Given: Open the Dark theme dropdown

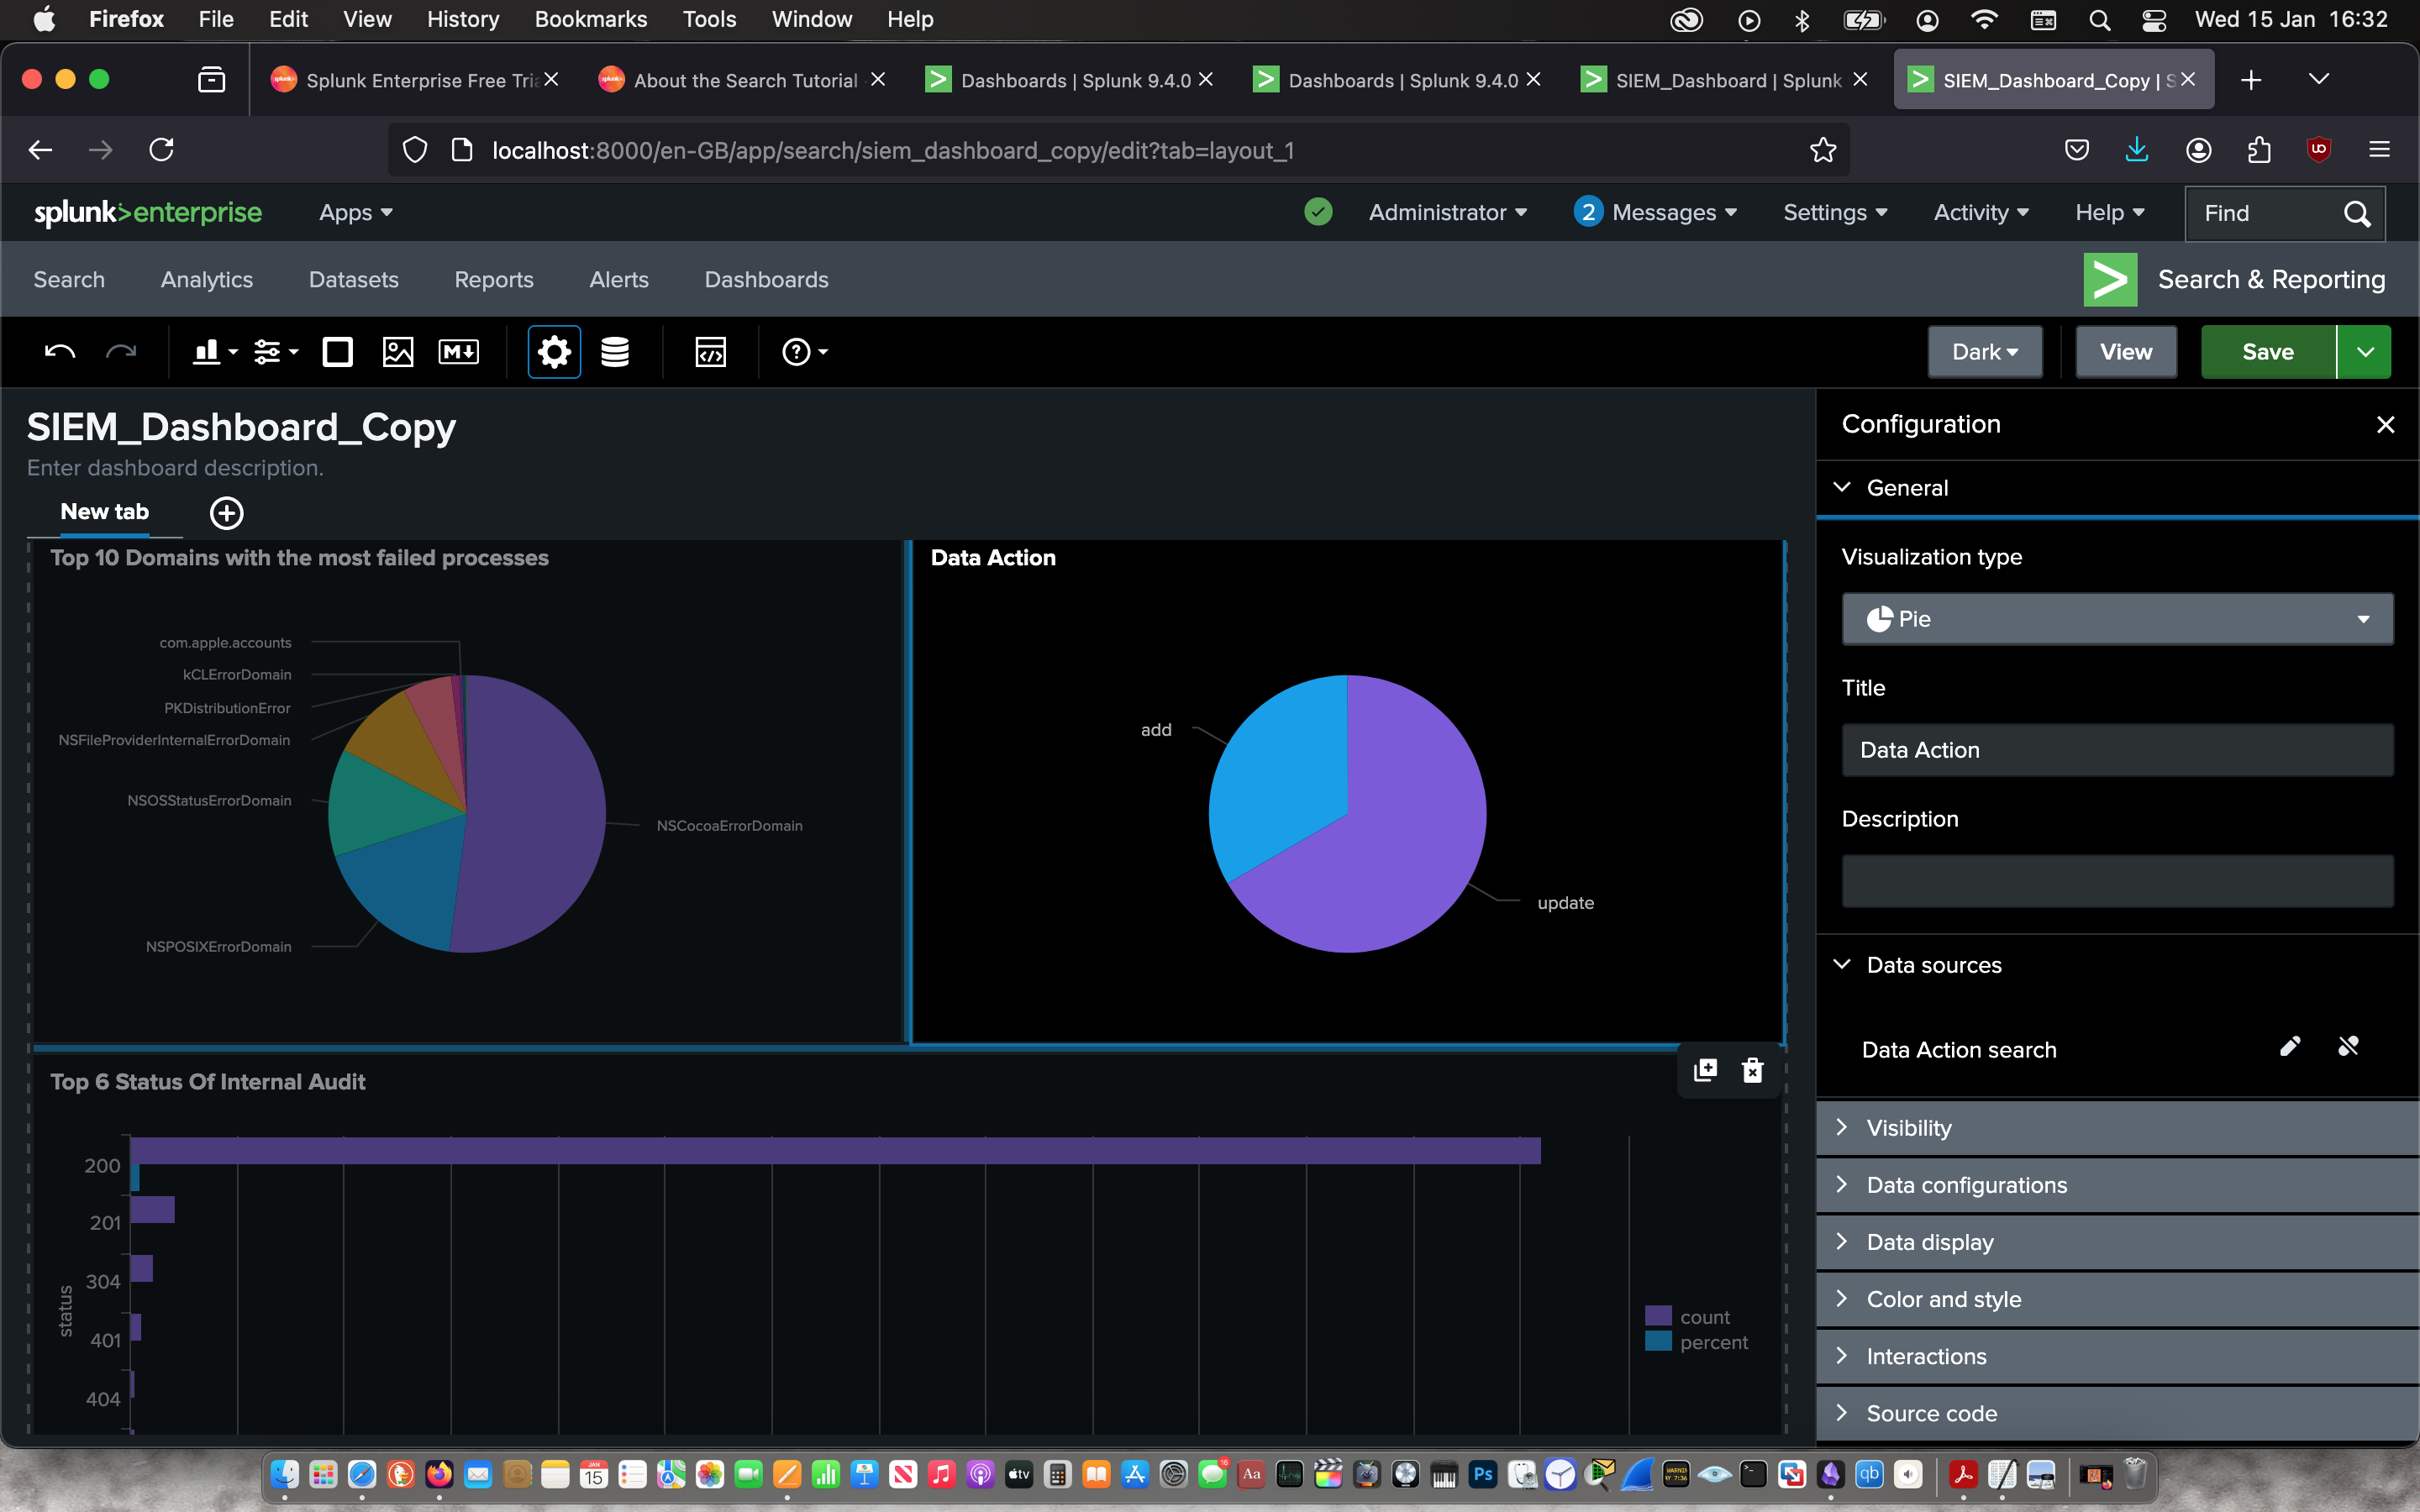Looking at the screenshot, I should [x=1984, y=352].
